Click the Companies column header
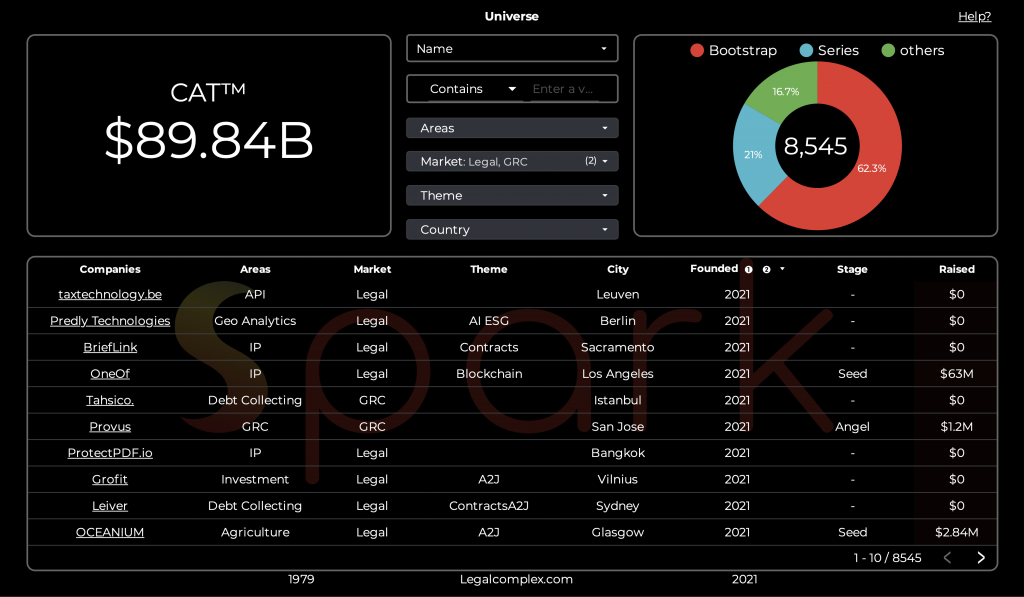Viewport: 1024px width, 597px height. pos(110,269)
